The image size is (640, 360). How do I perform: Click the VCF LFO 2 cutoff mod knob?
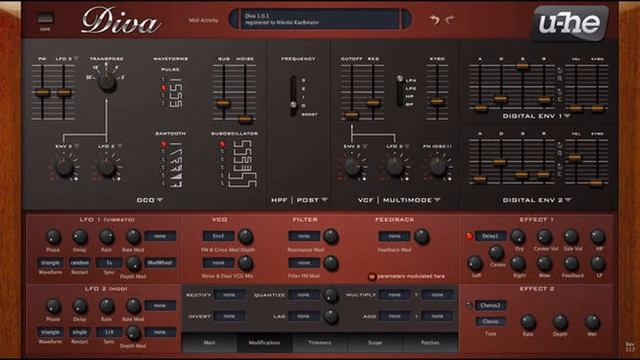click(x=395, y=167)
